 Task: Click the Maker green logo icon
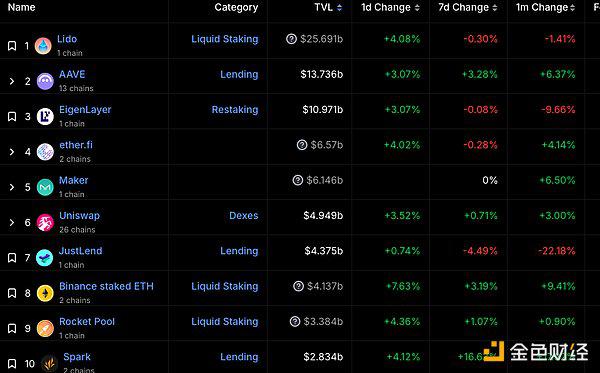click(45, 187)
